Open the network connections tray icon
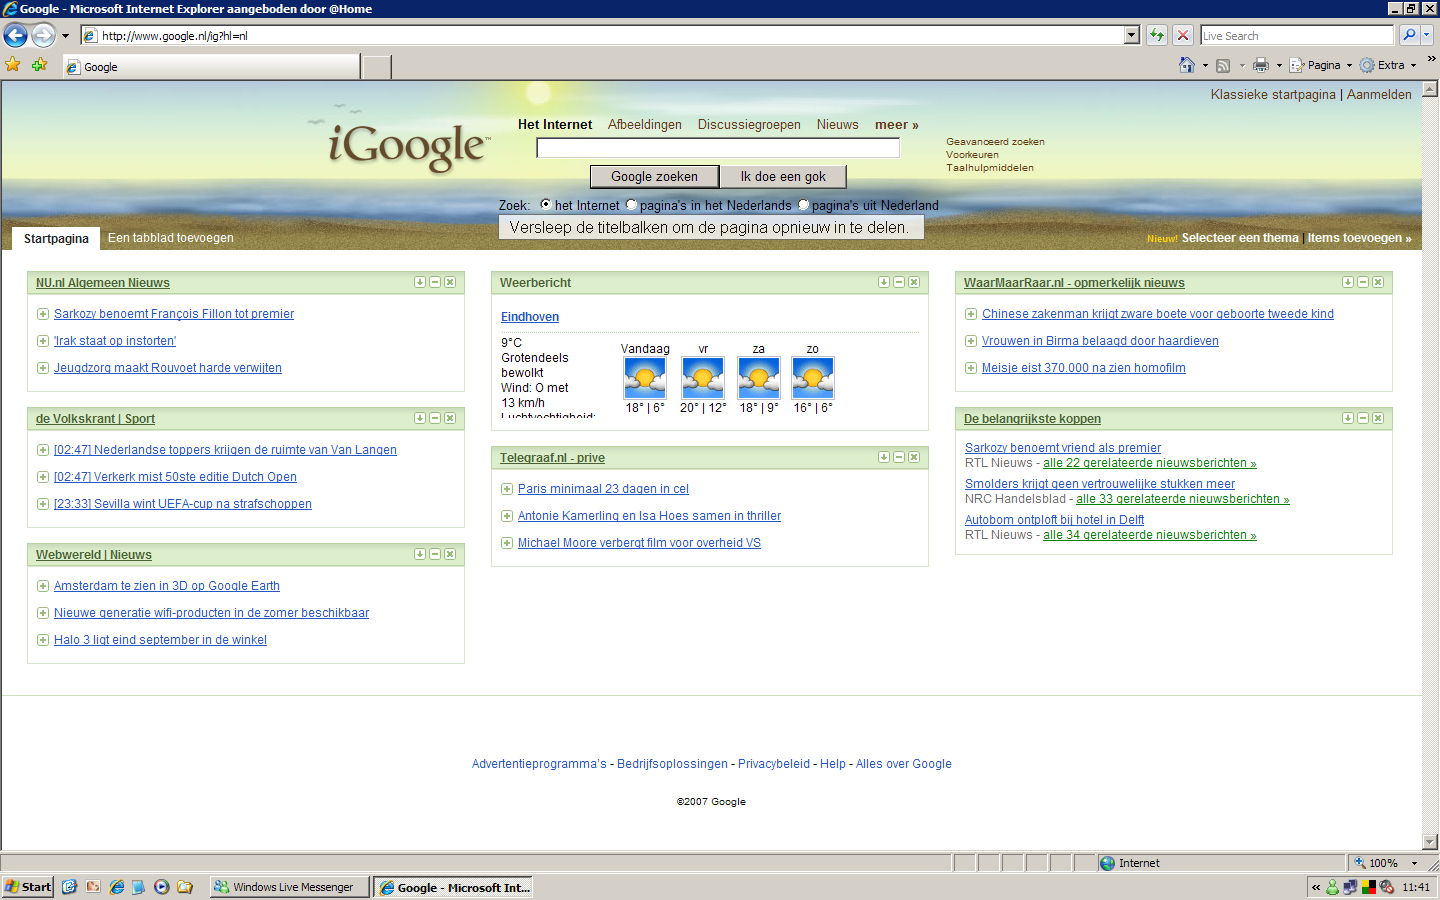 pos(1350,887)
